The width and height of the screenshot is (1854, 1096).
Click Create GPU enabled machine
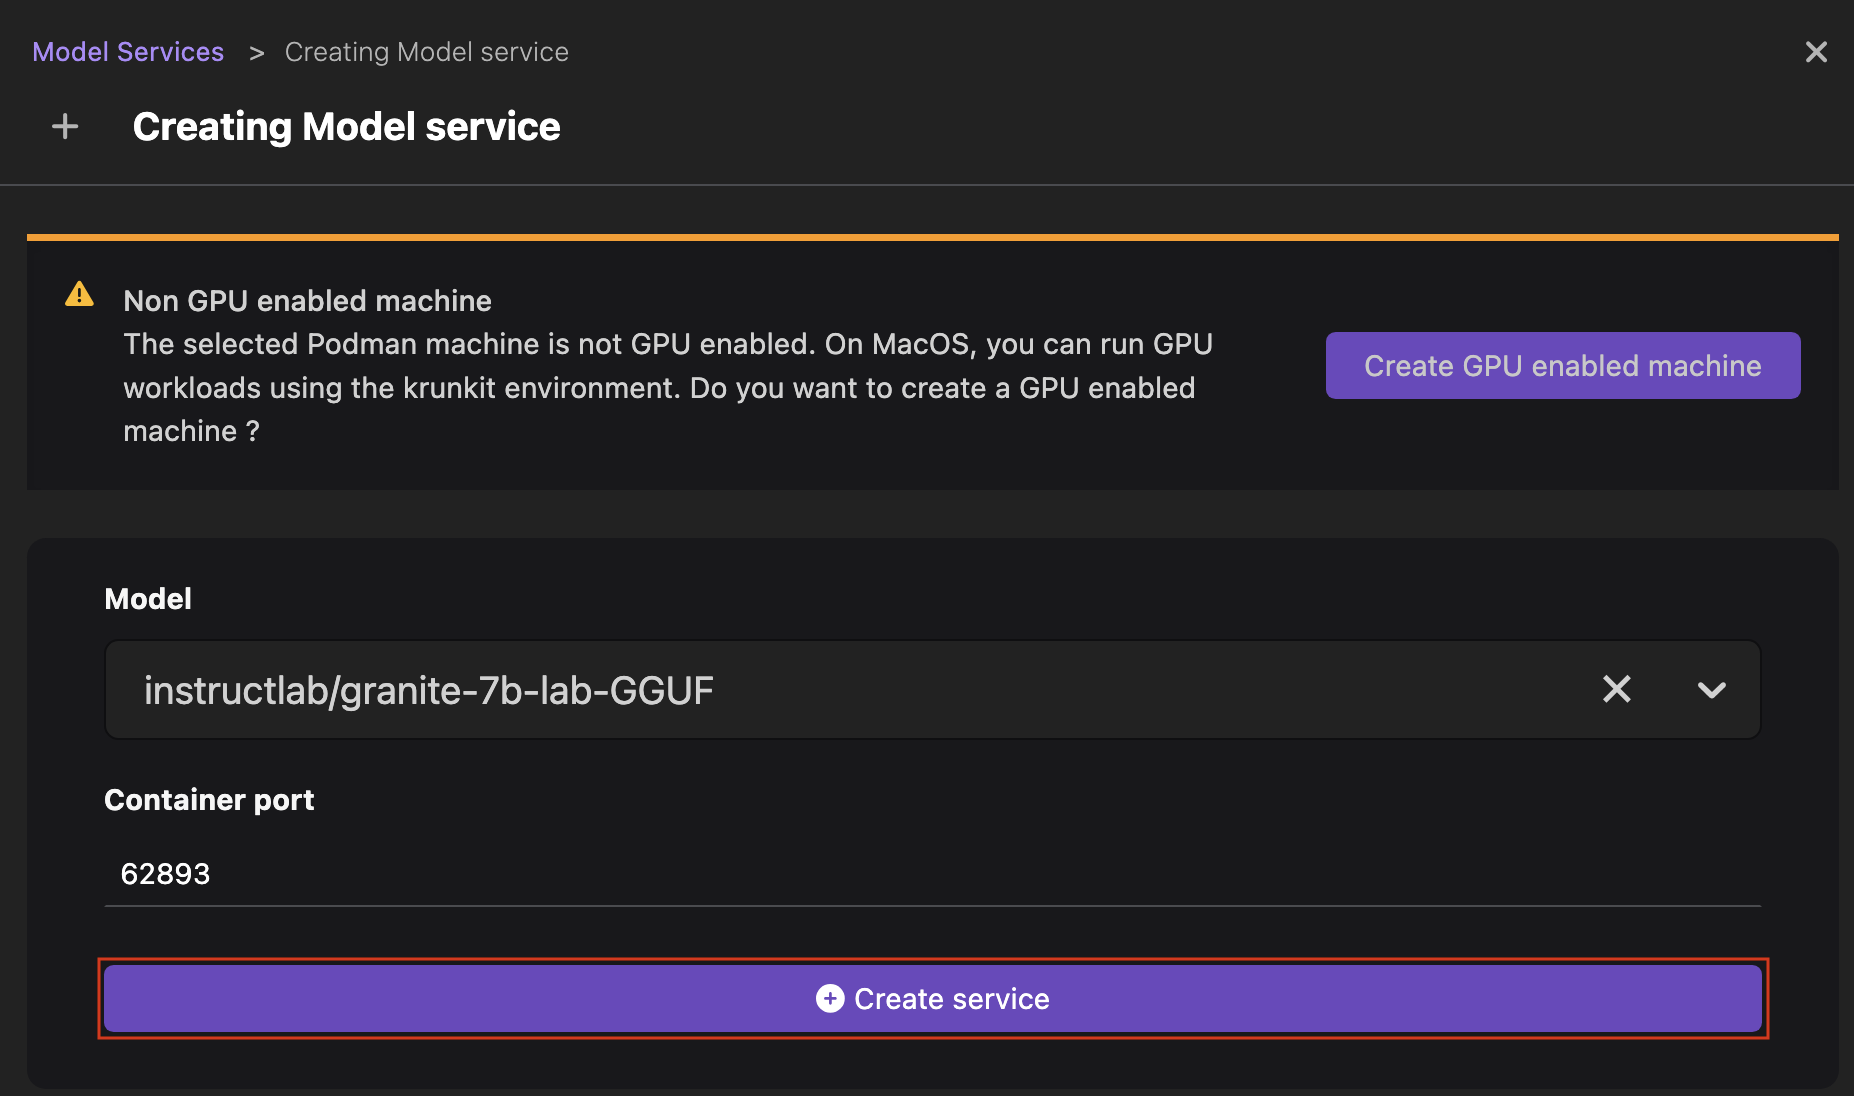point(1562,365)
